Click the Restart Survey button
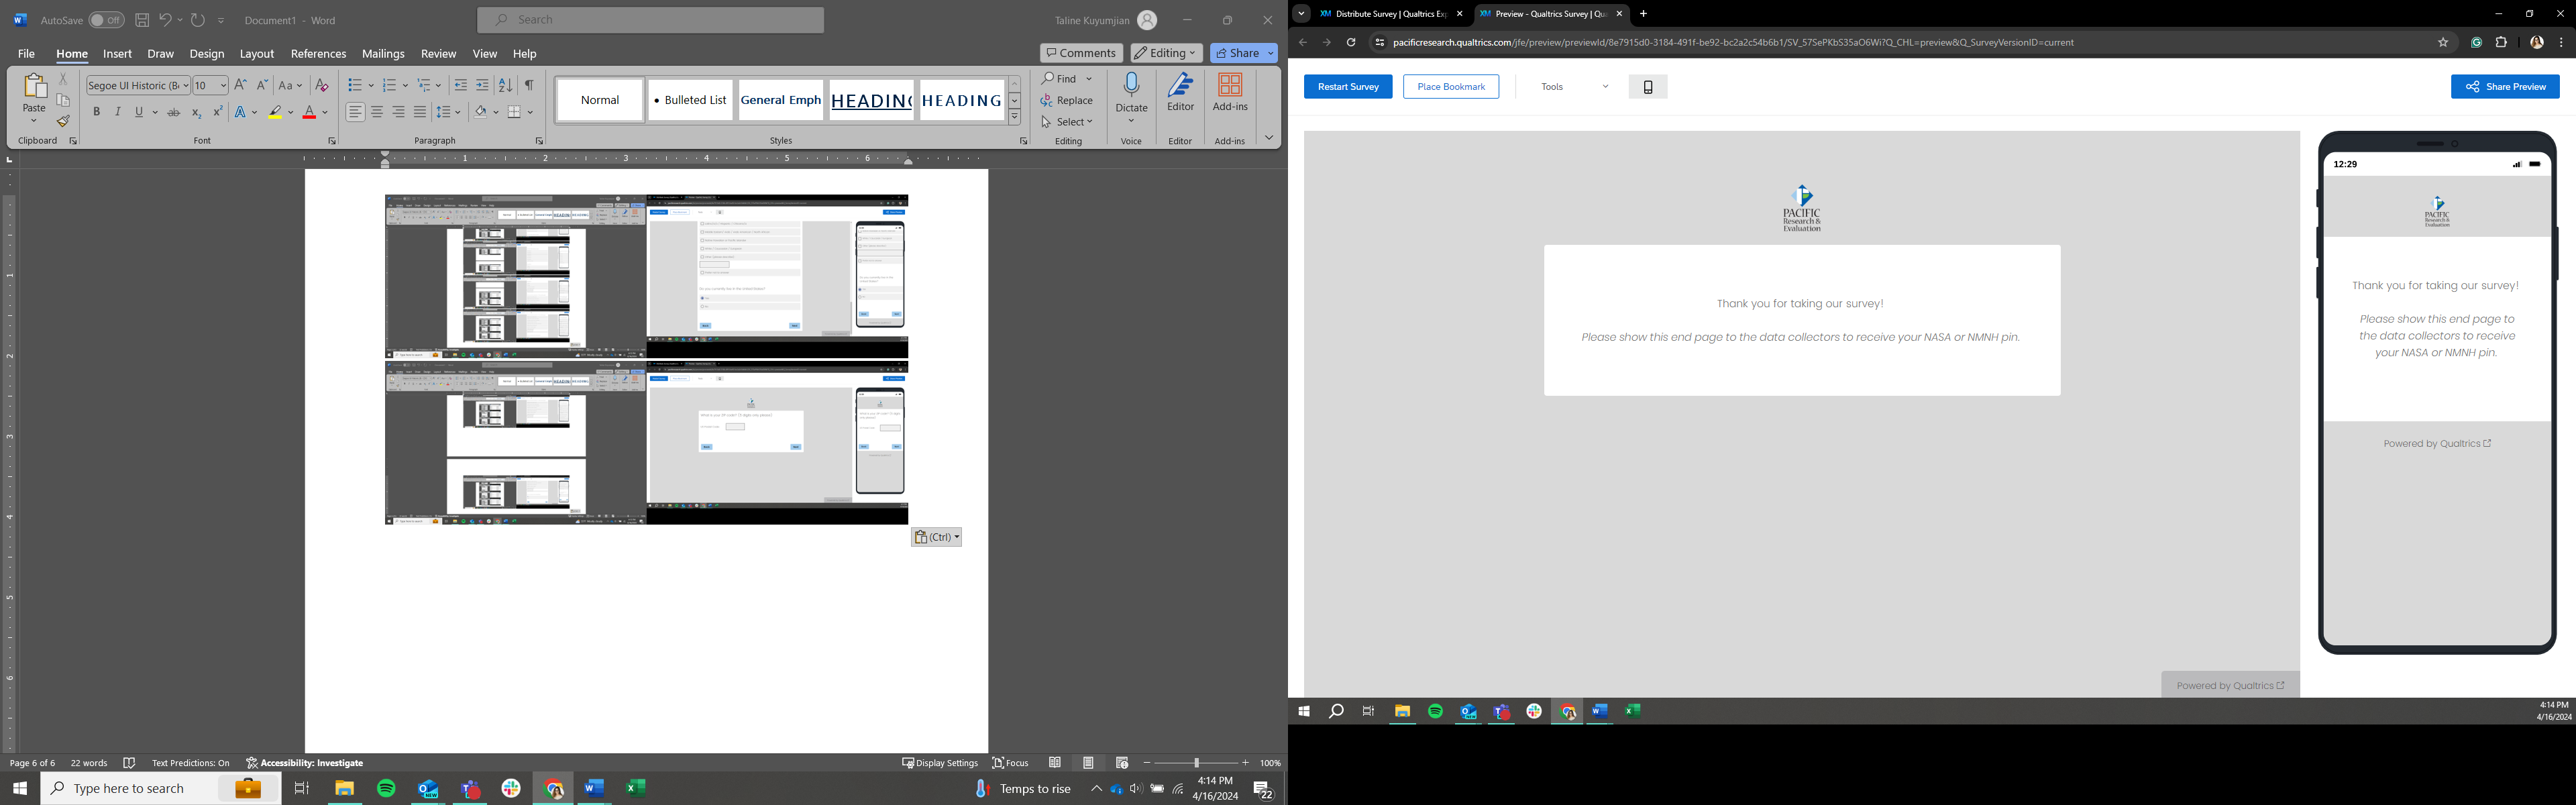The height and width of the screenshot is (805, 2576). (x=1347, y=87)
